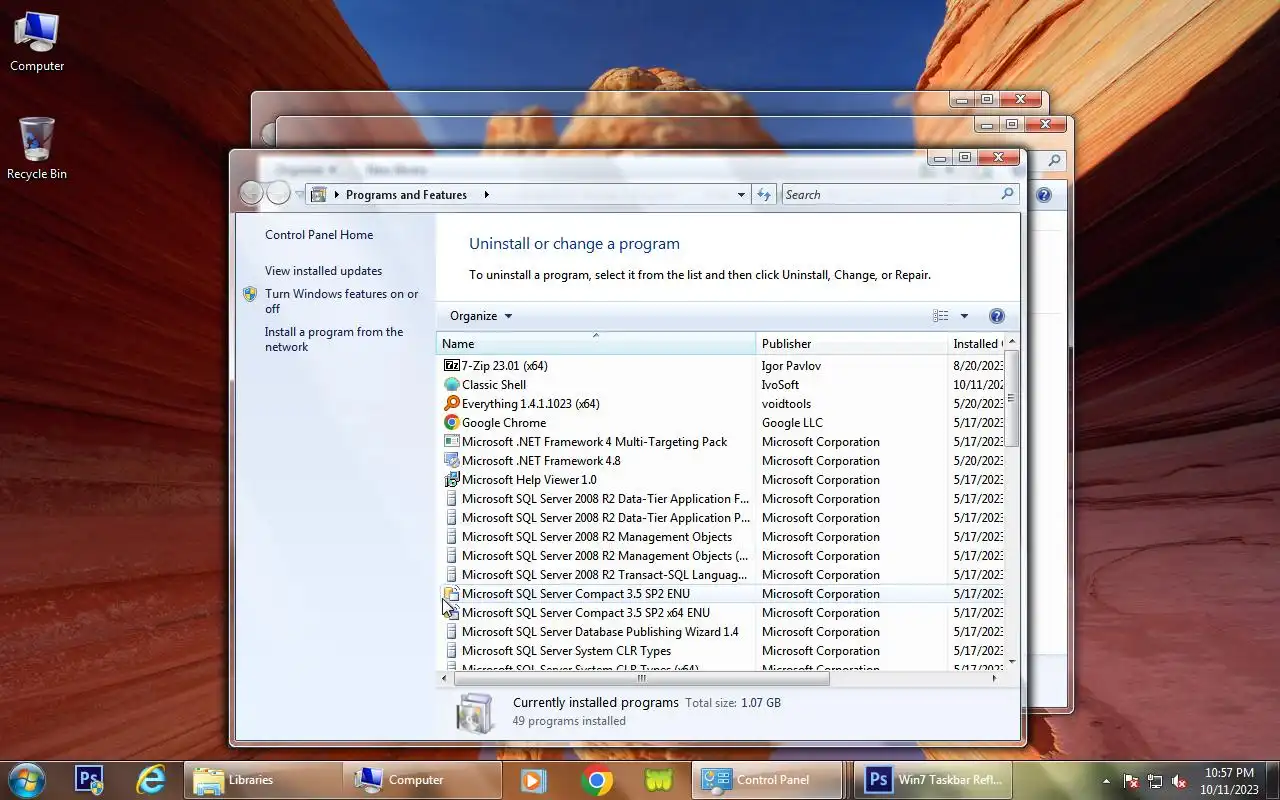Select the 7-Zip 23.01 (x64) program icon

pyautogui.click(x=452, y=366)
